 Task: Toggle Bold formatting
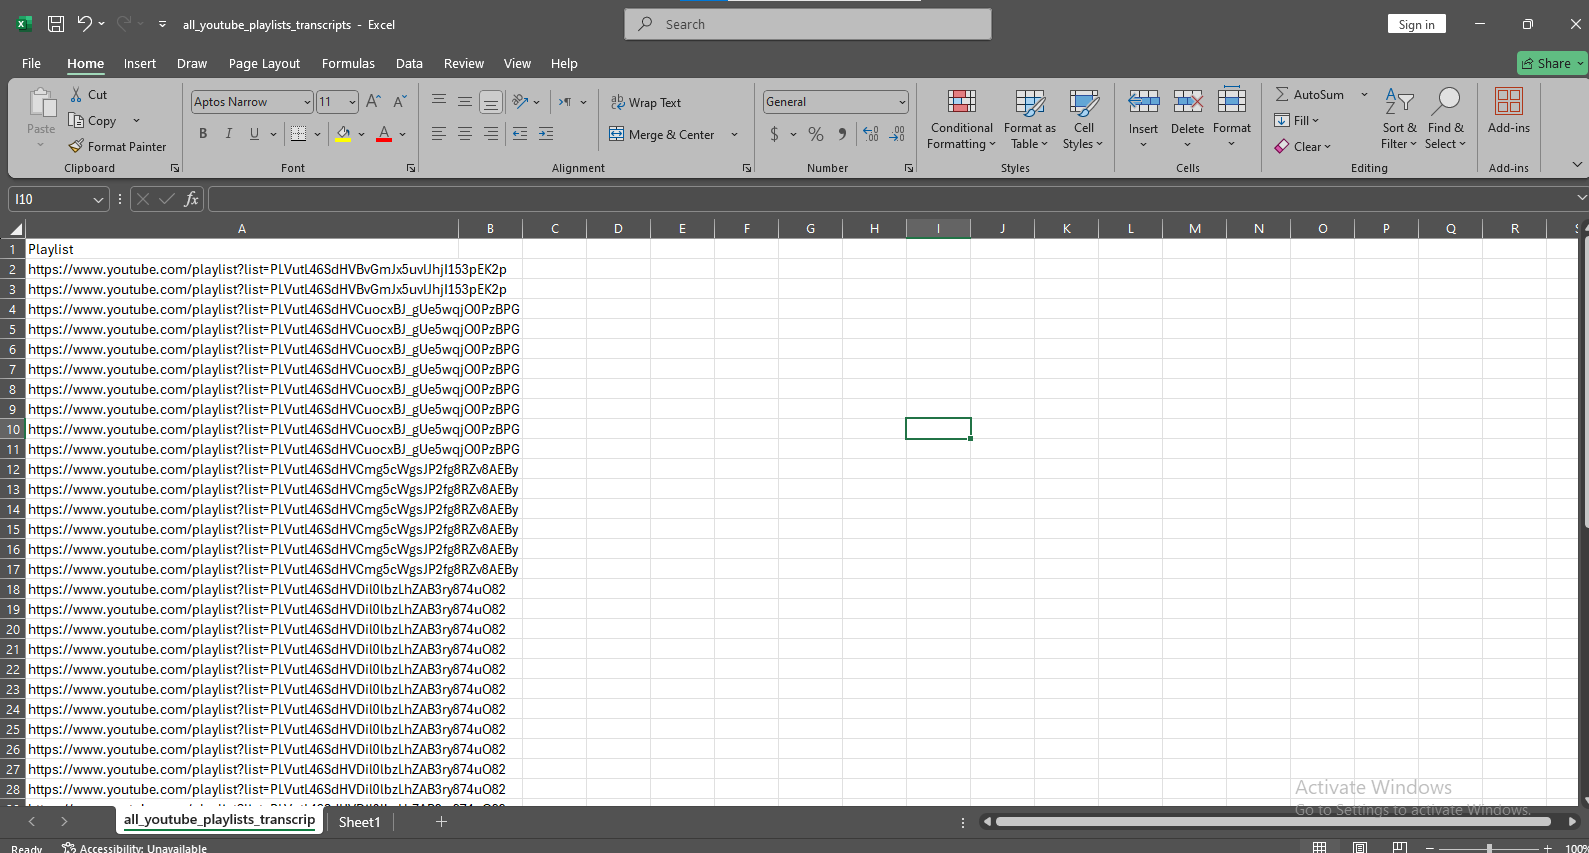click(203, 134)
